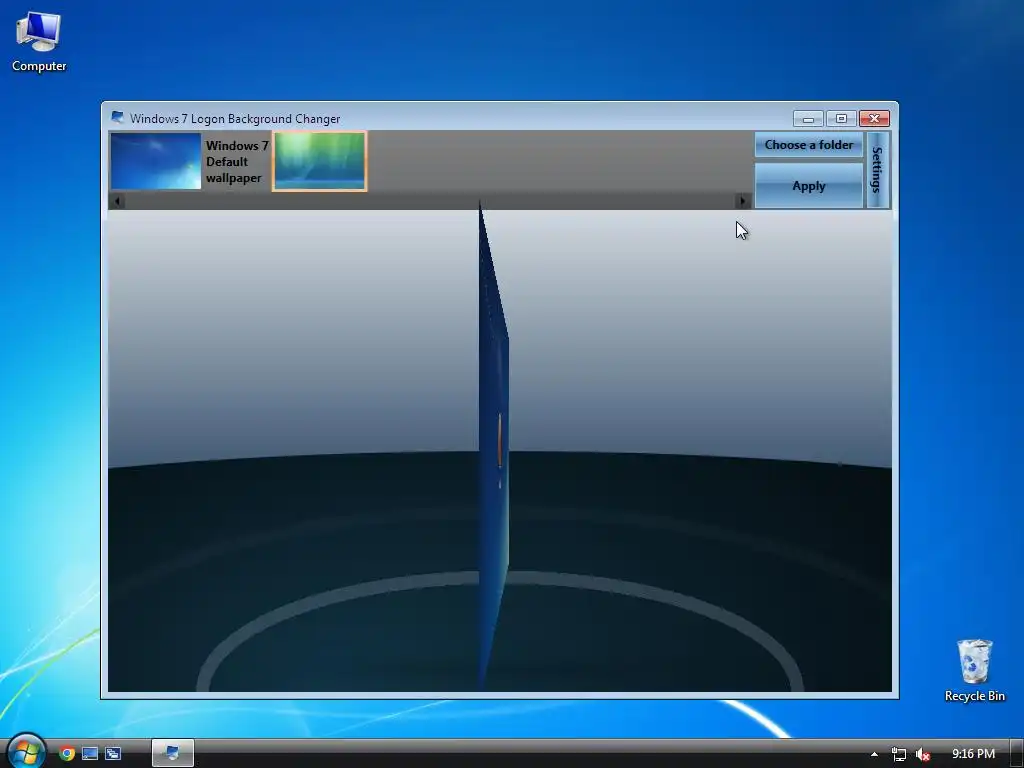The height and width of the screenshot is (768, 1024).
Task: Click the switch between windows icon
Action: [113, 754]
